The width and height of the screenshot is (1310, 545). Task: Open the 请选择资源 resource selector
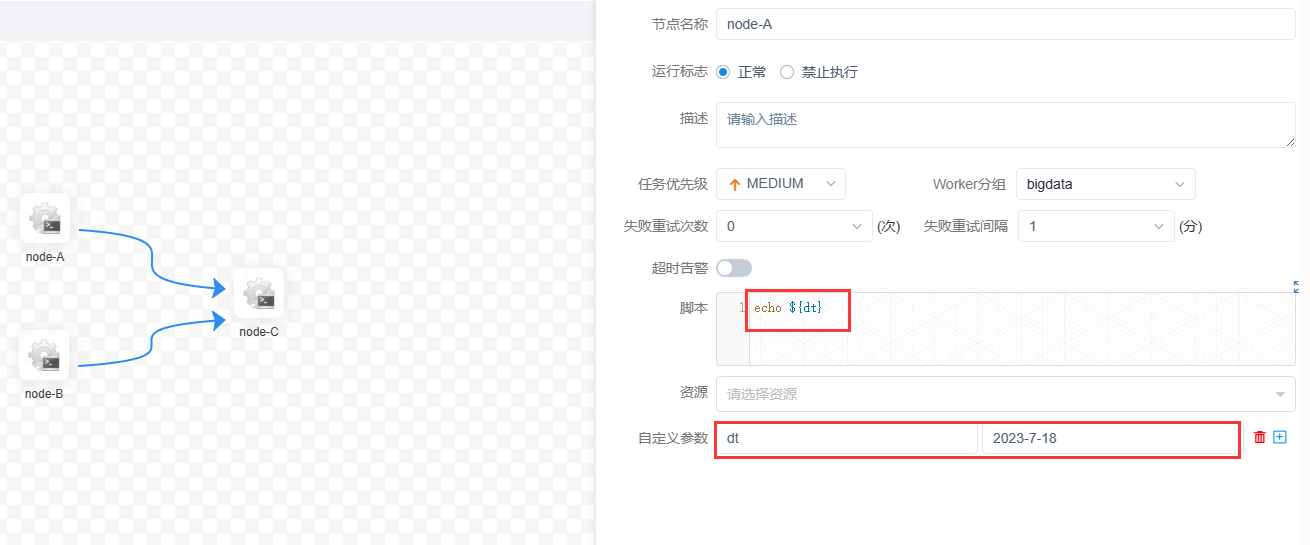coord(1005,394)
